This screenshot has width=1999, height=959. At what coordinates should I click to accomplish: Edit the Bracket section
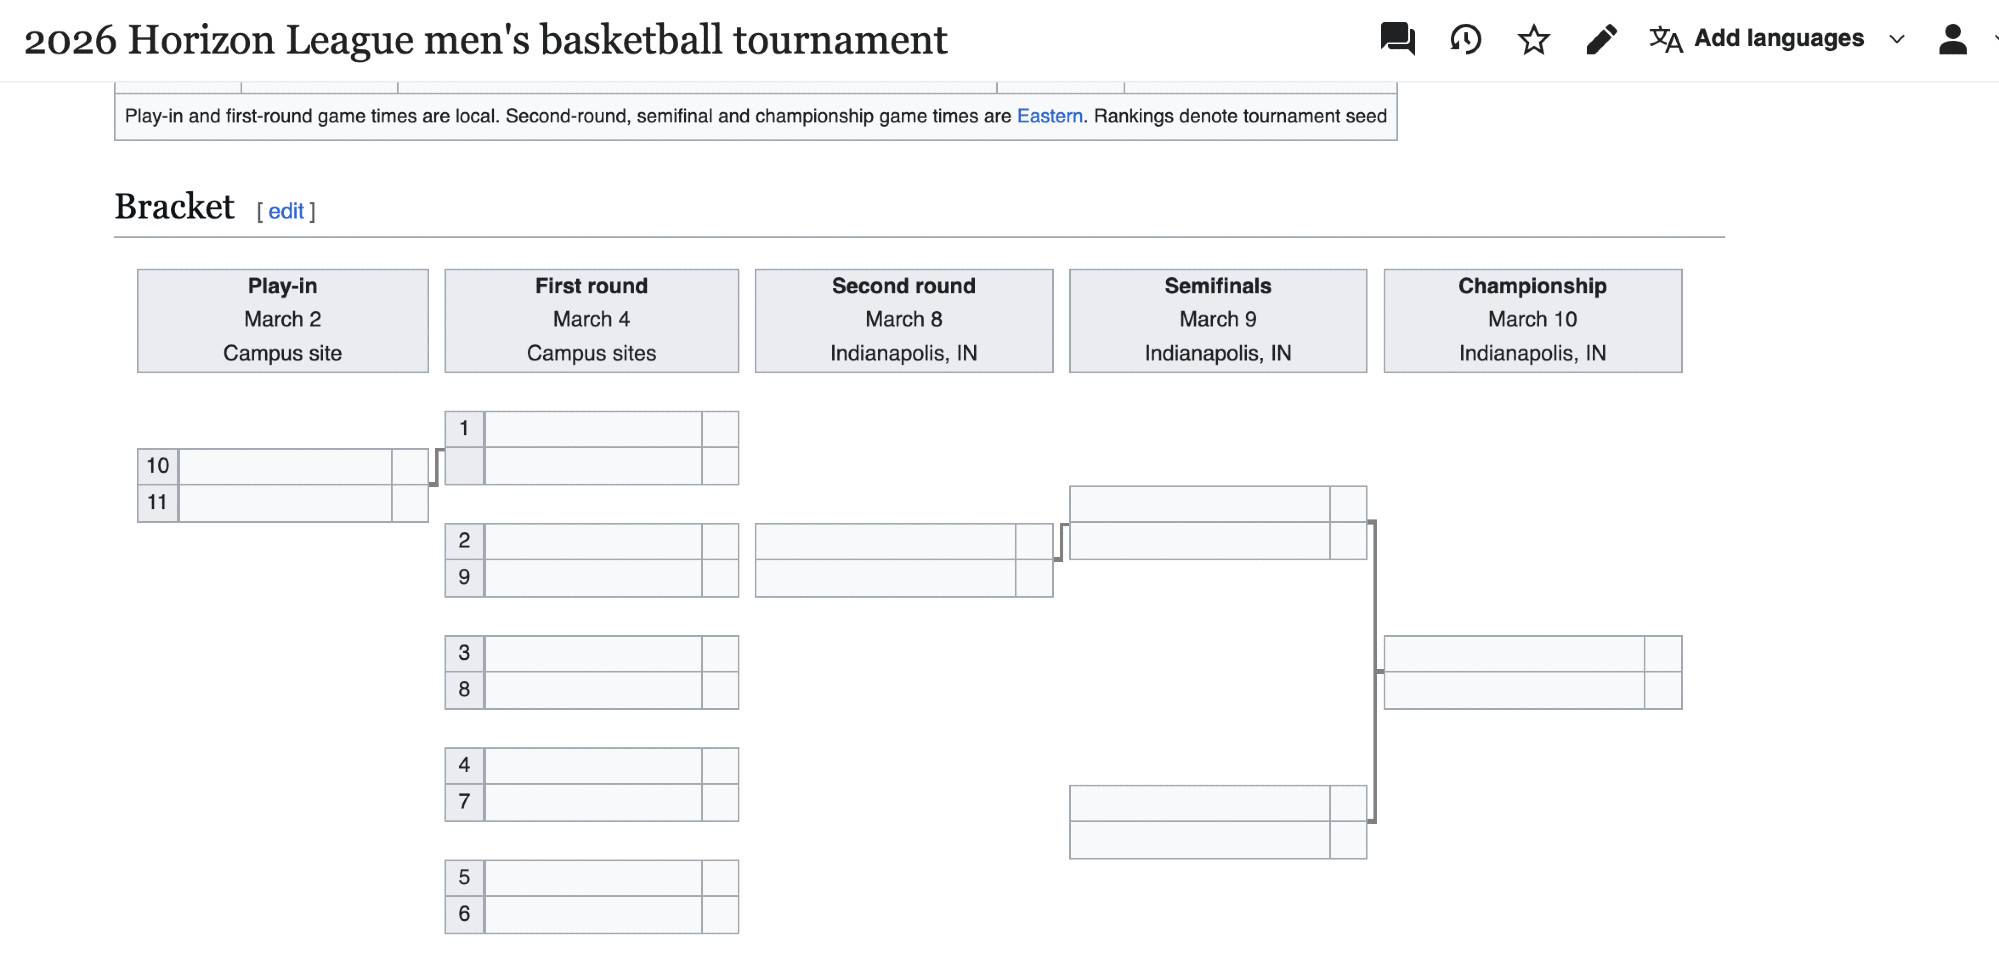[286, 211]
